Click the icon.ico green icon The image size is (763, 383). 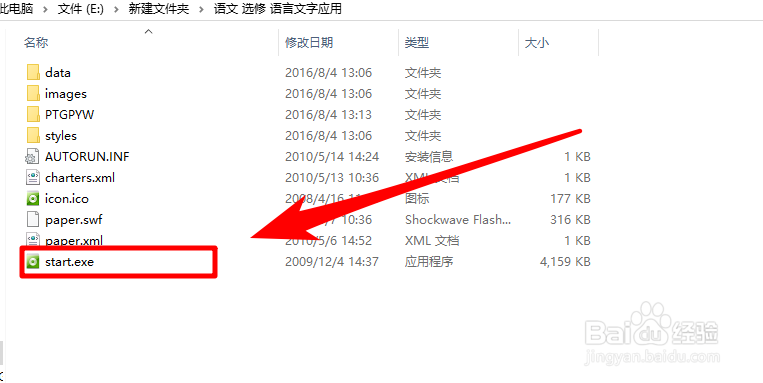point(32,199)
